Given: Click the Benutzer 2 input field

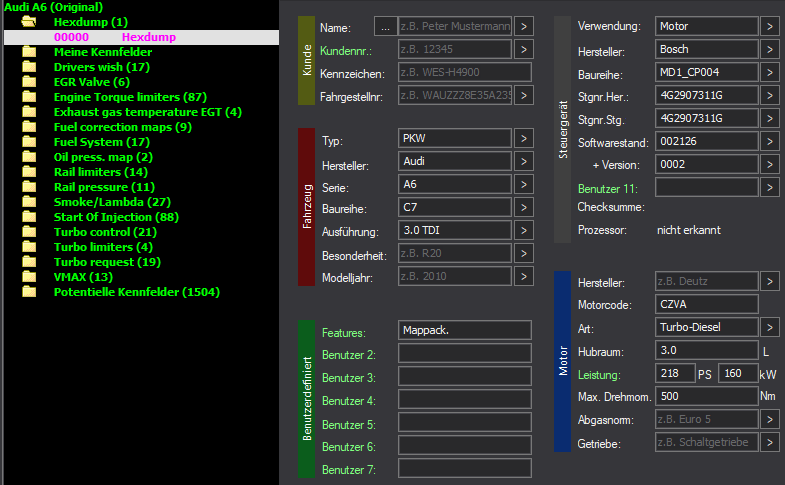Looking at the screenshot, I should 465,353.
